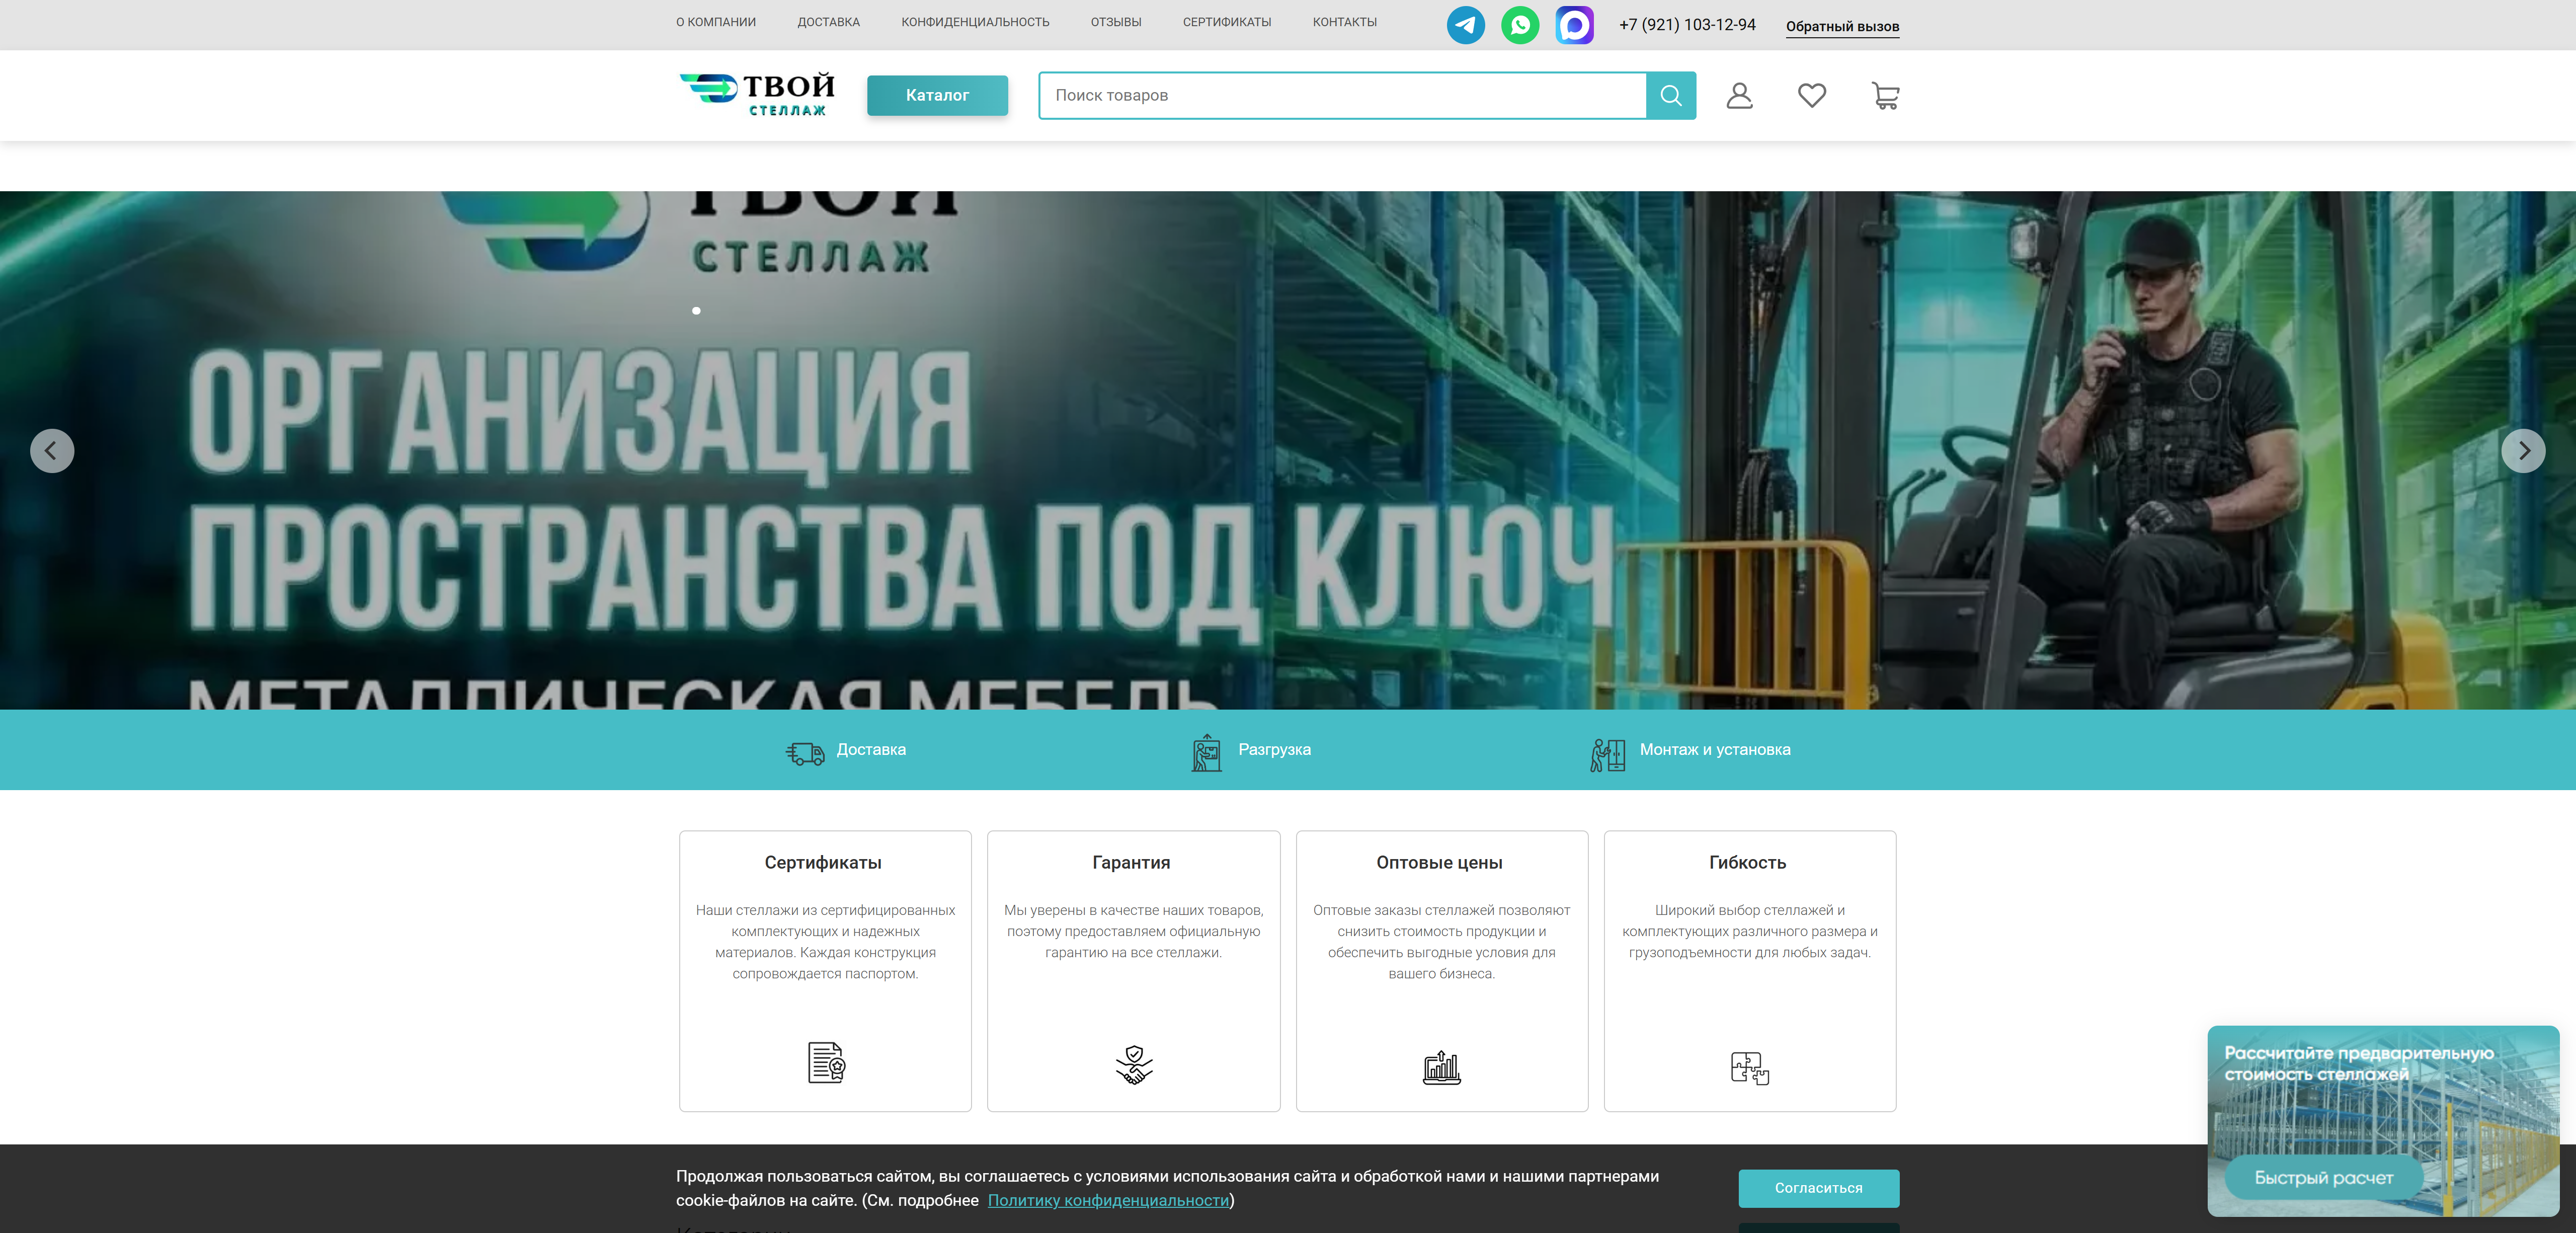Open the Каталог dropdown
The image size is (2576, 1233).
click(937, 95)
